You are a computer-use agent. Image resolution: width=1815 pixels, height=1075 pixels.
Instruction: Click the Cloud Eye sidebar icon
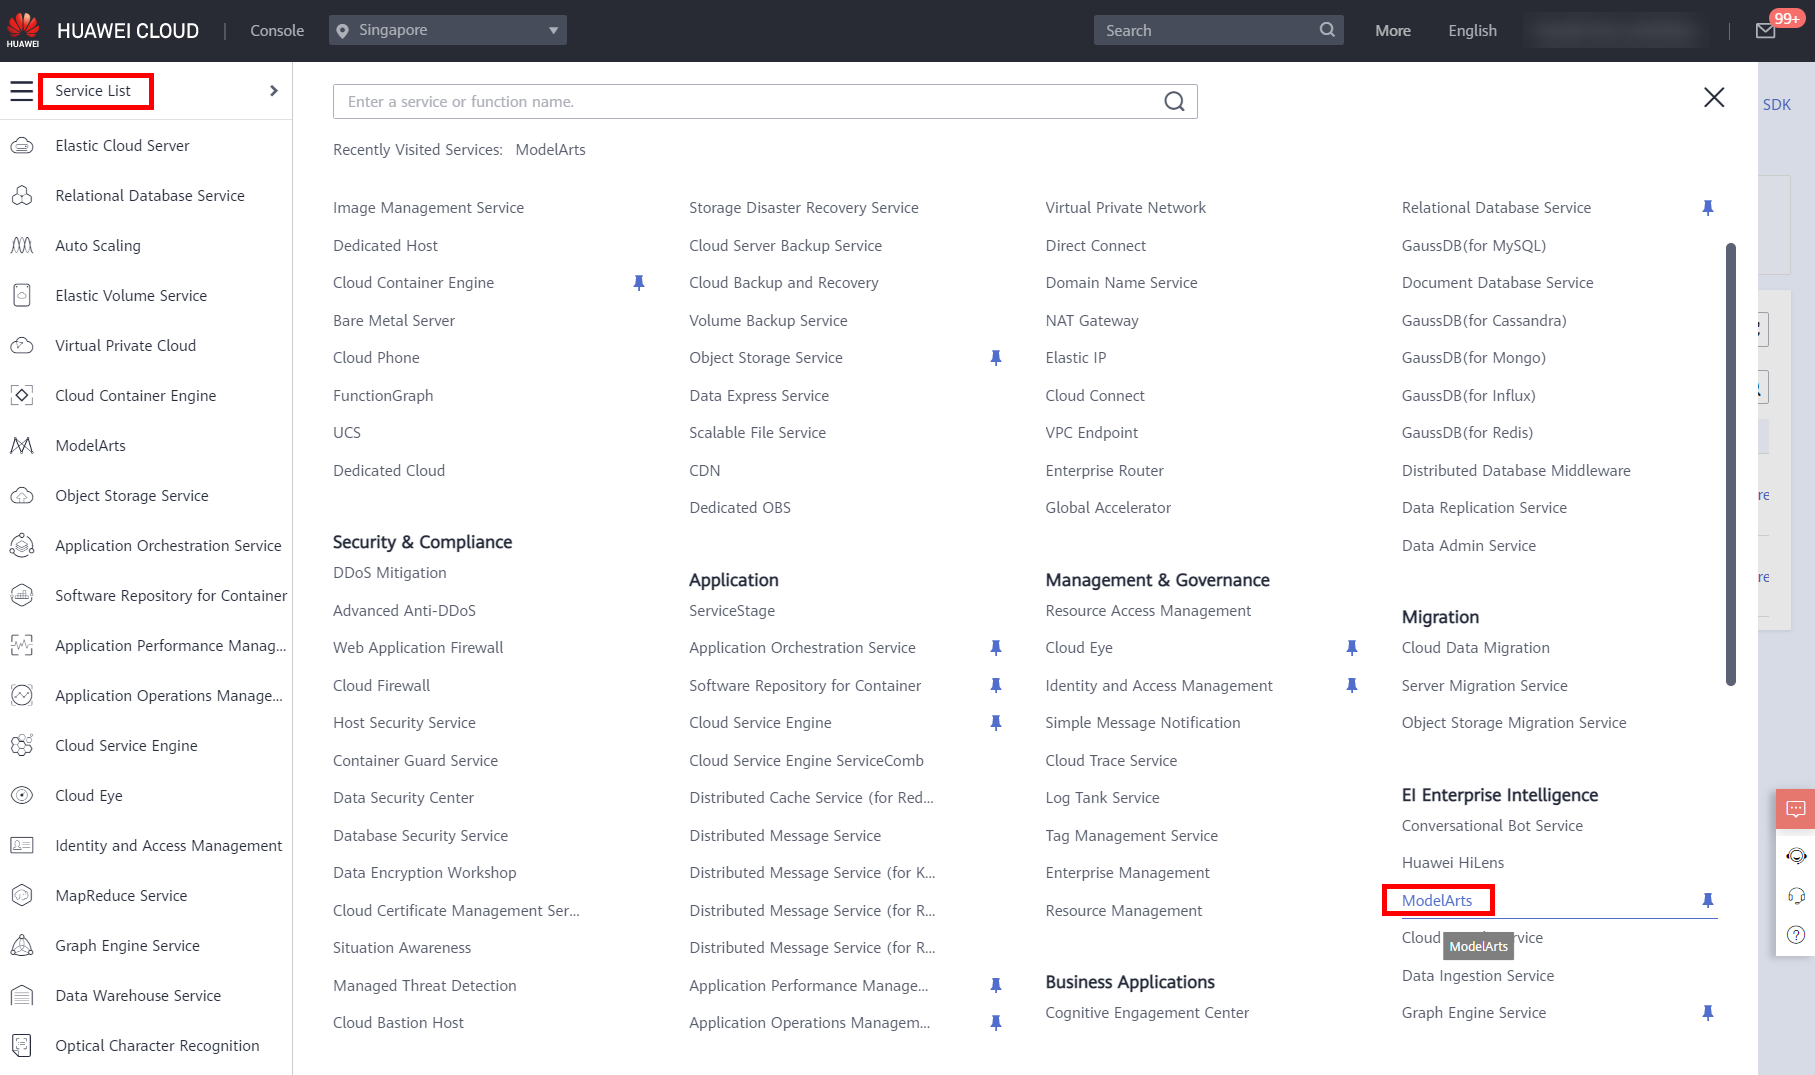(x=22, y=796)
